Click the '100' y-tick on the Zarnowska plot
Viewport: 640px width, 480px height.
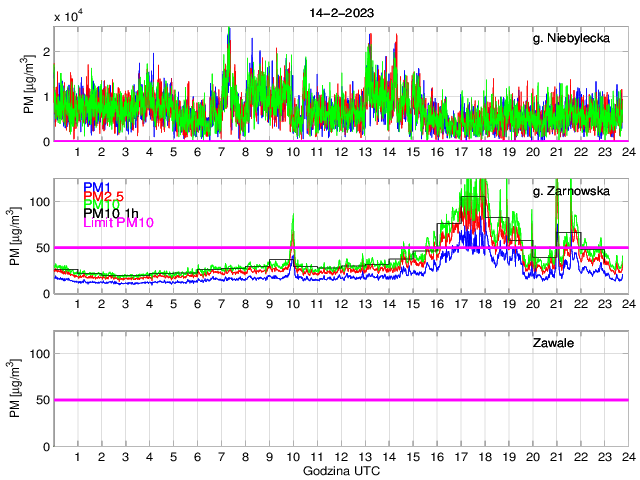pyautogui.click(x=38, y=202)
